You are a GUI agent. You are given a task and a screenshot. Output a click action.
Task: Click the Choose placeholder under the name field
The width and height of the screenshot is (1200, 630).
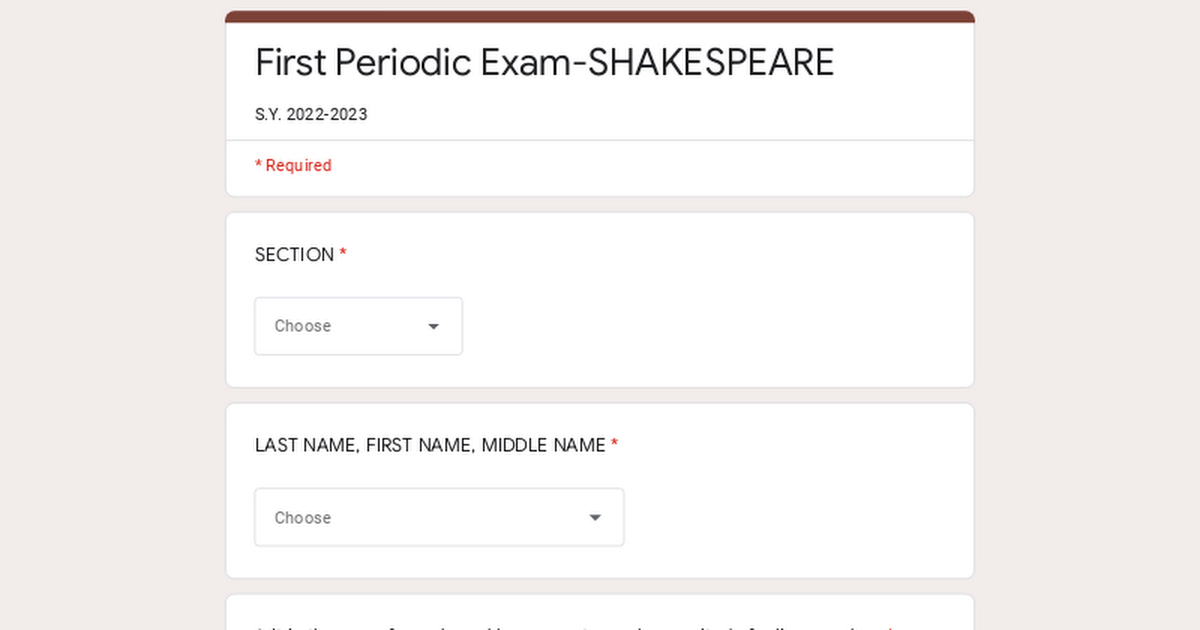(302, 517)
